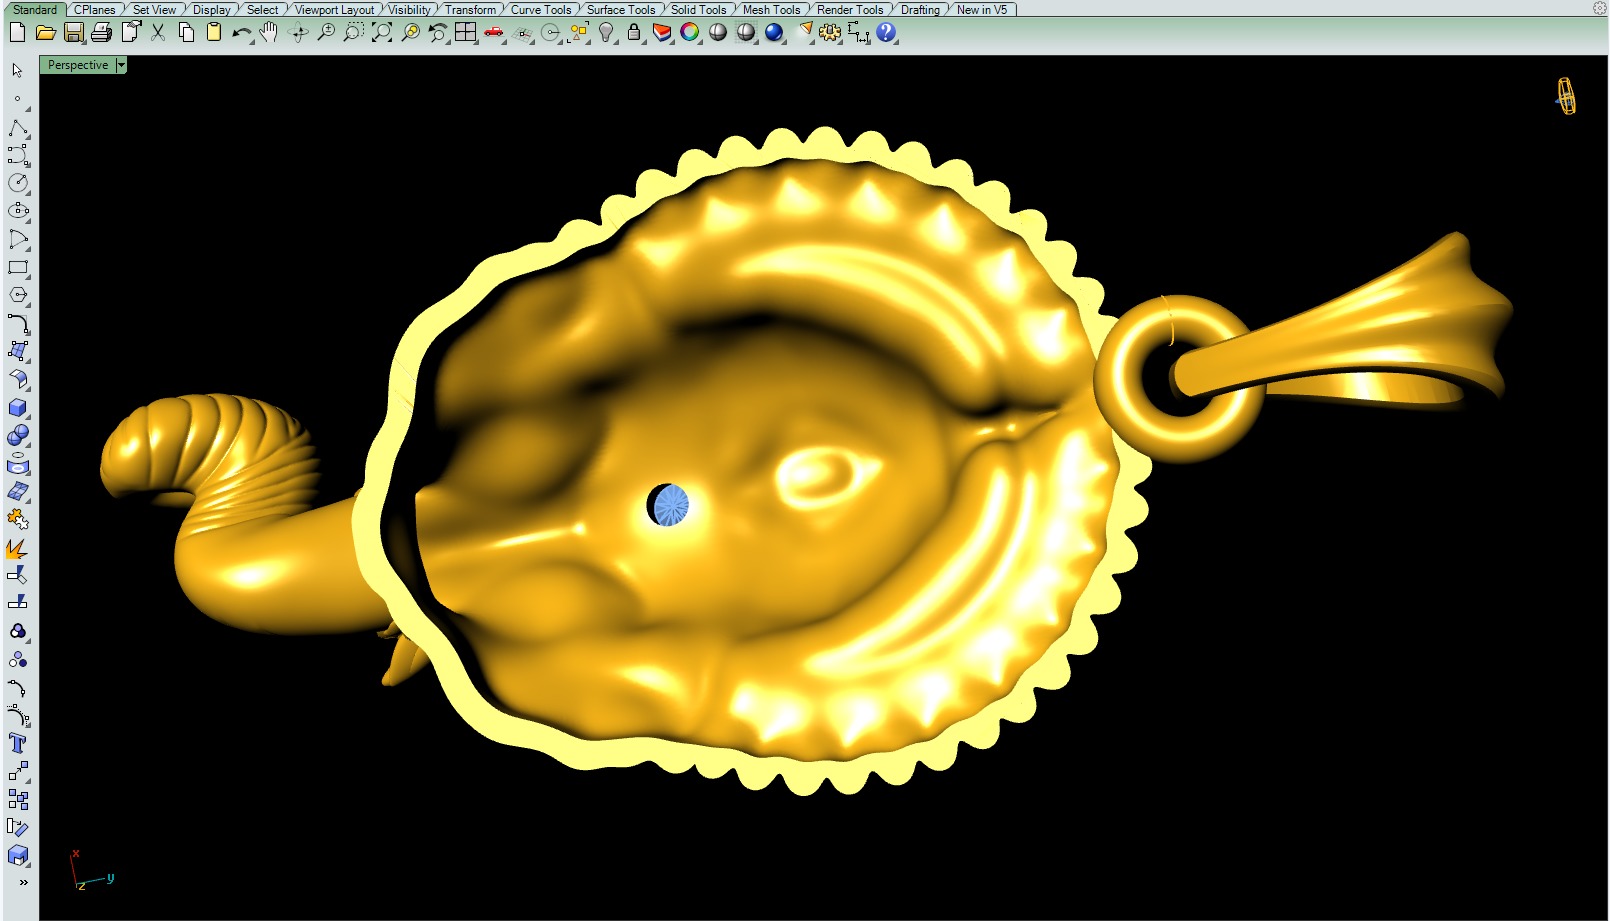Click the 4 Viewports layout icon
This screenshot has height=921, width=1610.
tap(466, 32)
